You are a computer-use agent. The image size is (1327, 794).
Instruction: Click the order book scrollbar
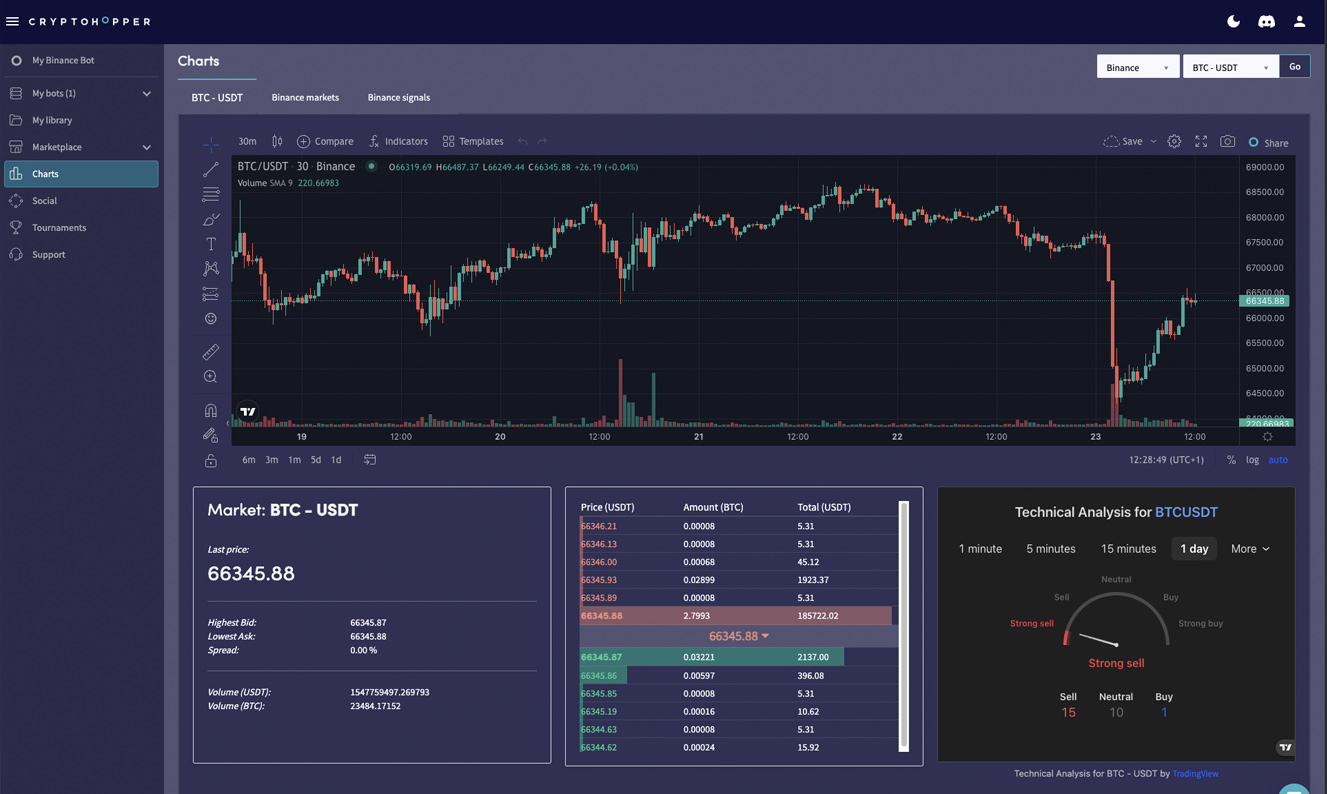[x=904, y=625]
